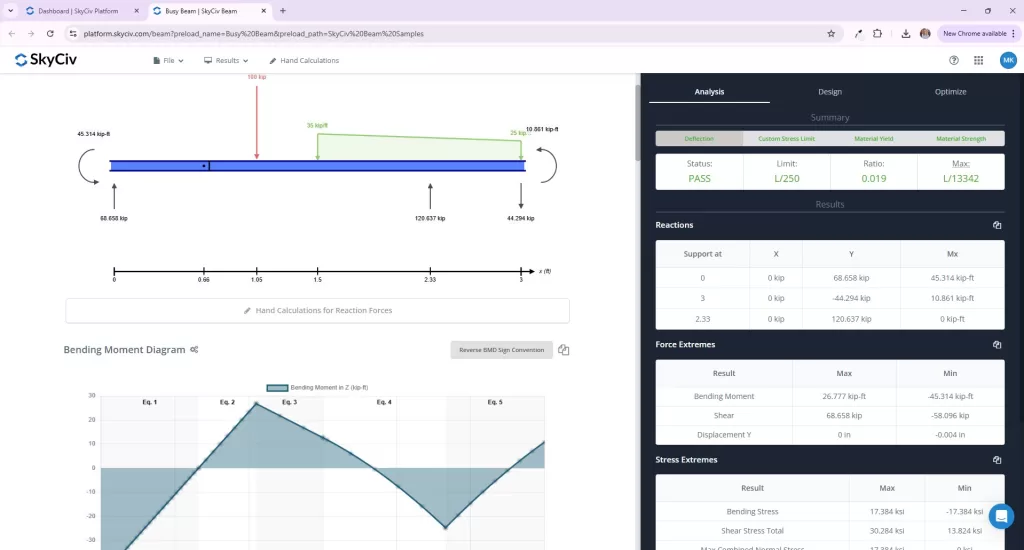The width and height of the screenshot is (1024, 550).
Task: Click the blue beam member
Action: point(317,166)
